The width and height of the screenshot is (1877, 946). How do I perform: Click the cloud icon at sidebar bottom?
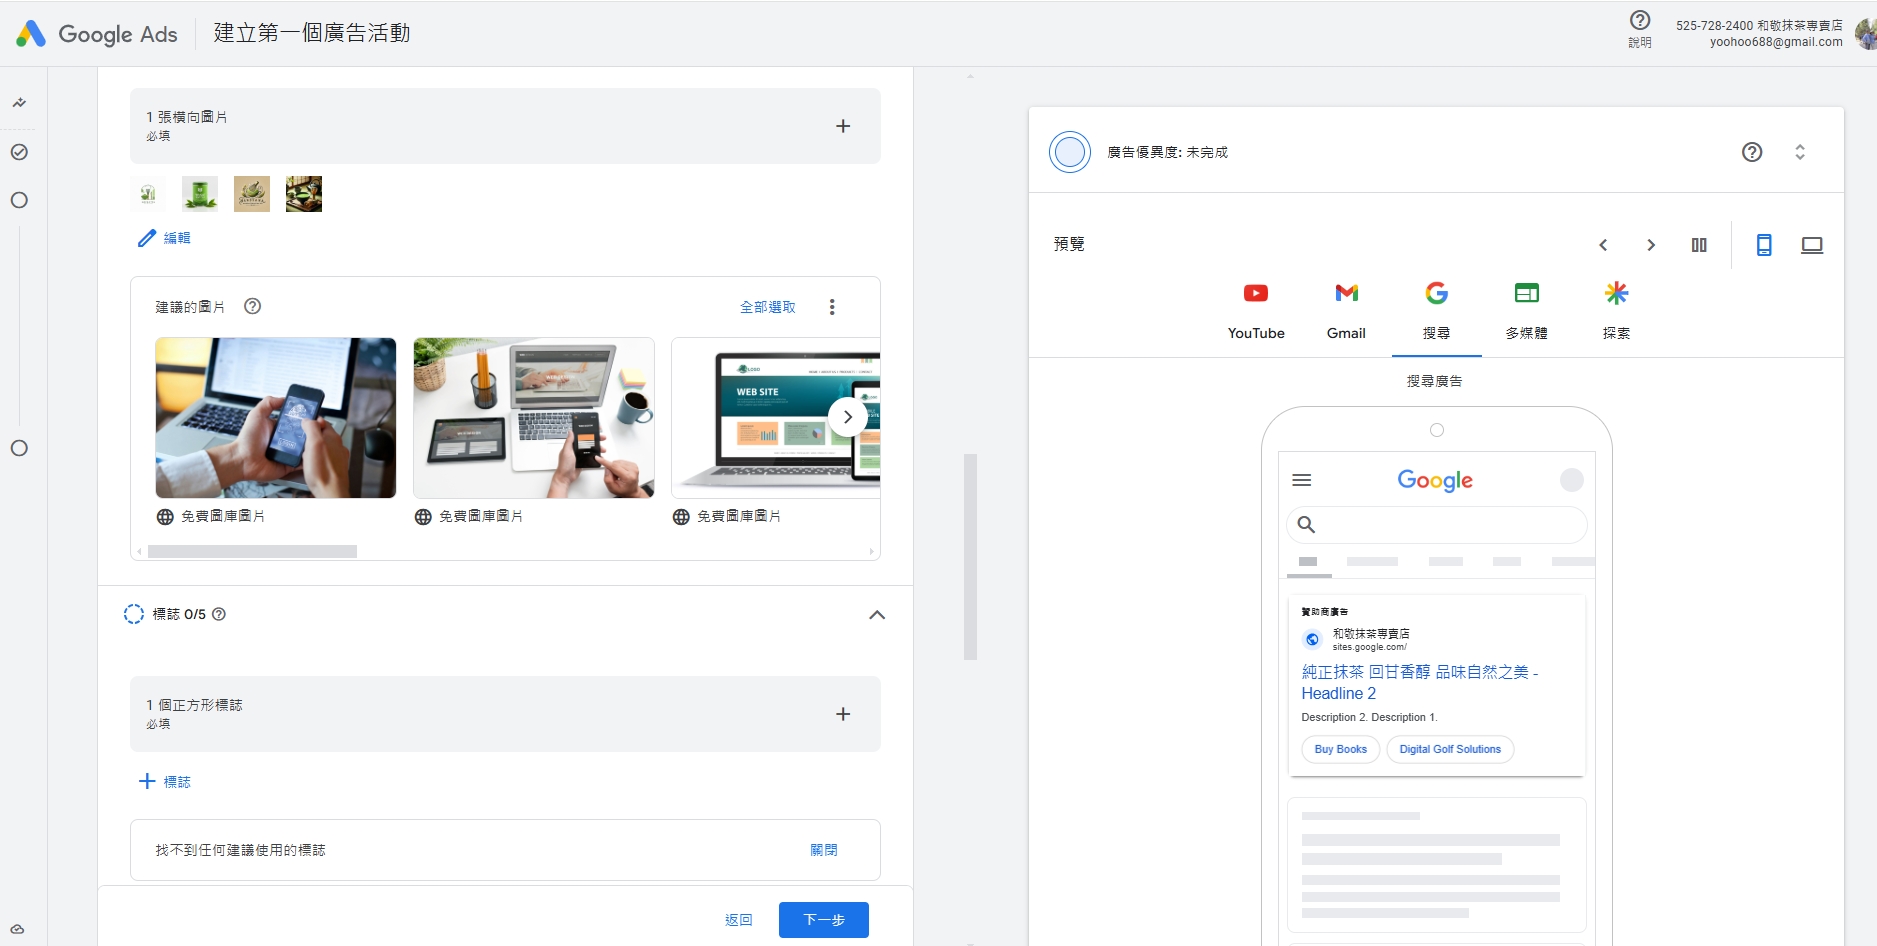pos(18,929)
